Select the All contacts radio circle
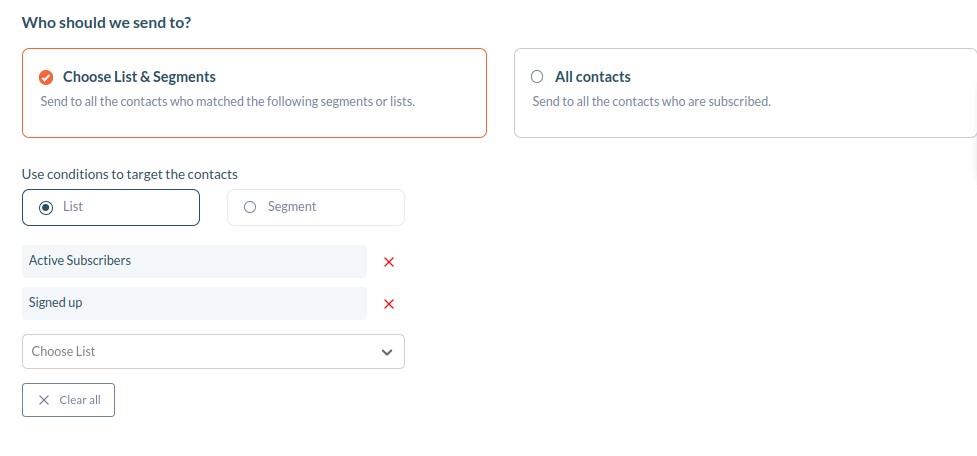977x456 pixels. pos(536,77)
